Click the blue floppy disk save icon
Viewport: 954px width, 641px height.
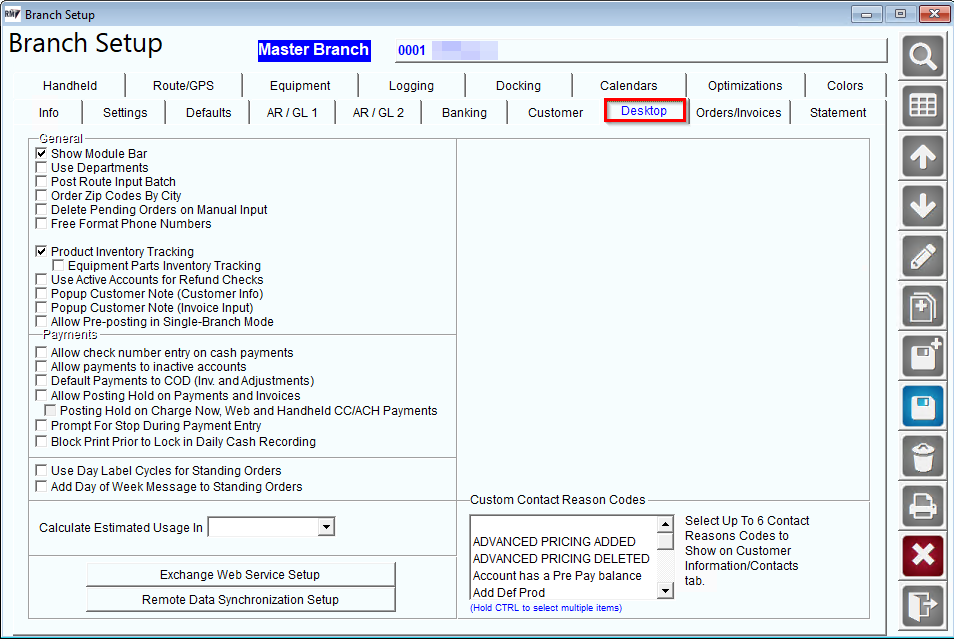[x=922, y=406]
